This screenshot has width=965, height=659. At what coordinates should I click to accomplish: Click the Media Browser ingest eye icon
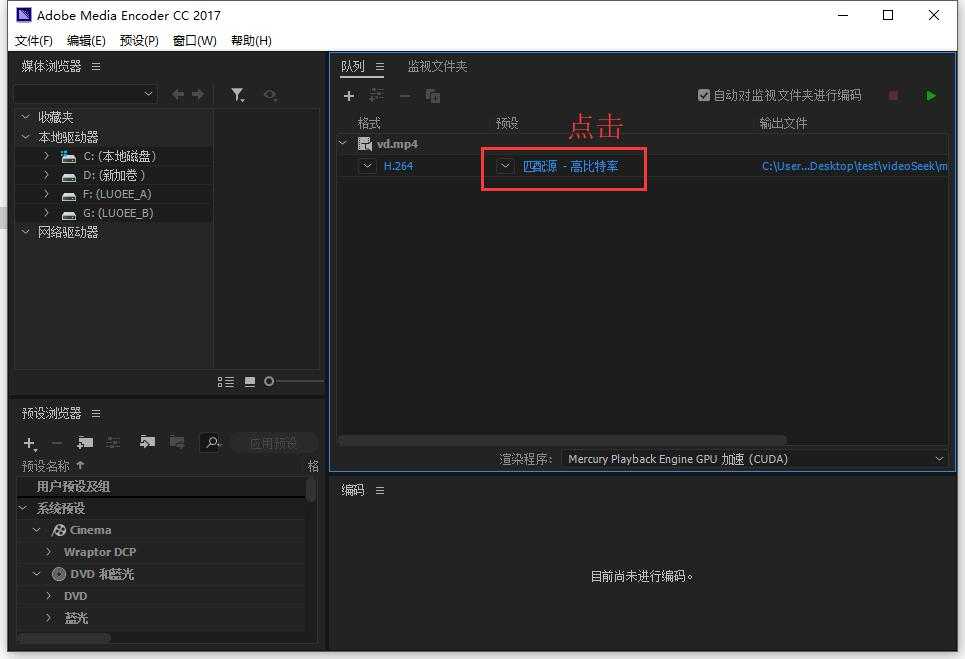pyautogui.click(x=270, y=95)
